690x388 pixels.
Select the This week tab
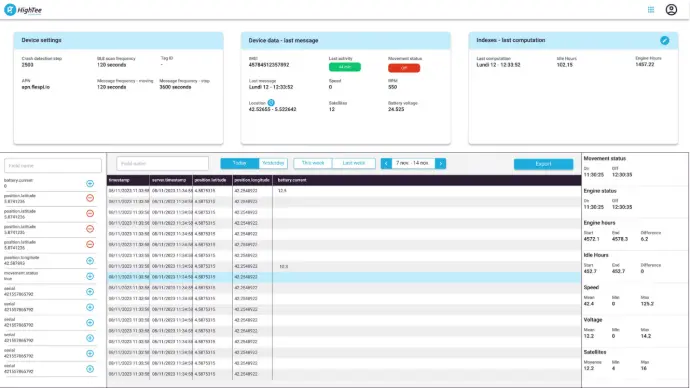[313, 163]
